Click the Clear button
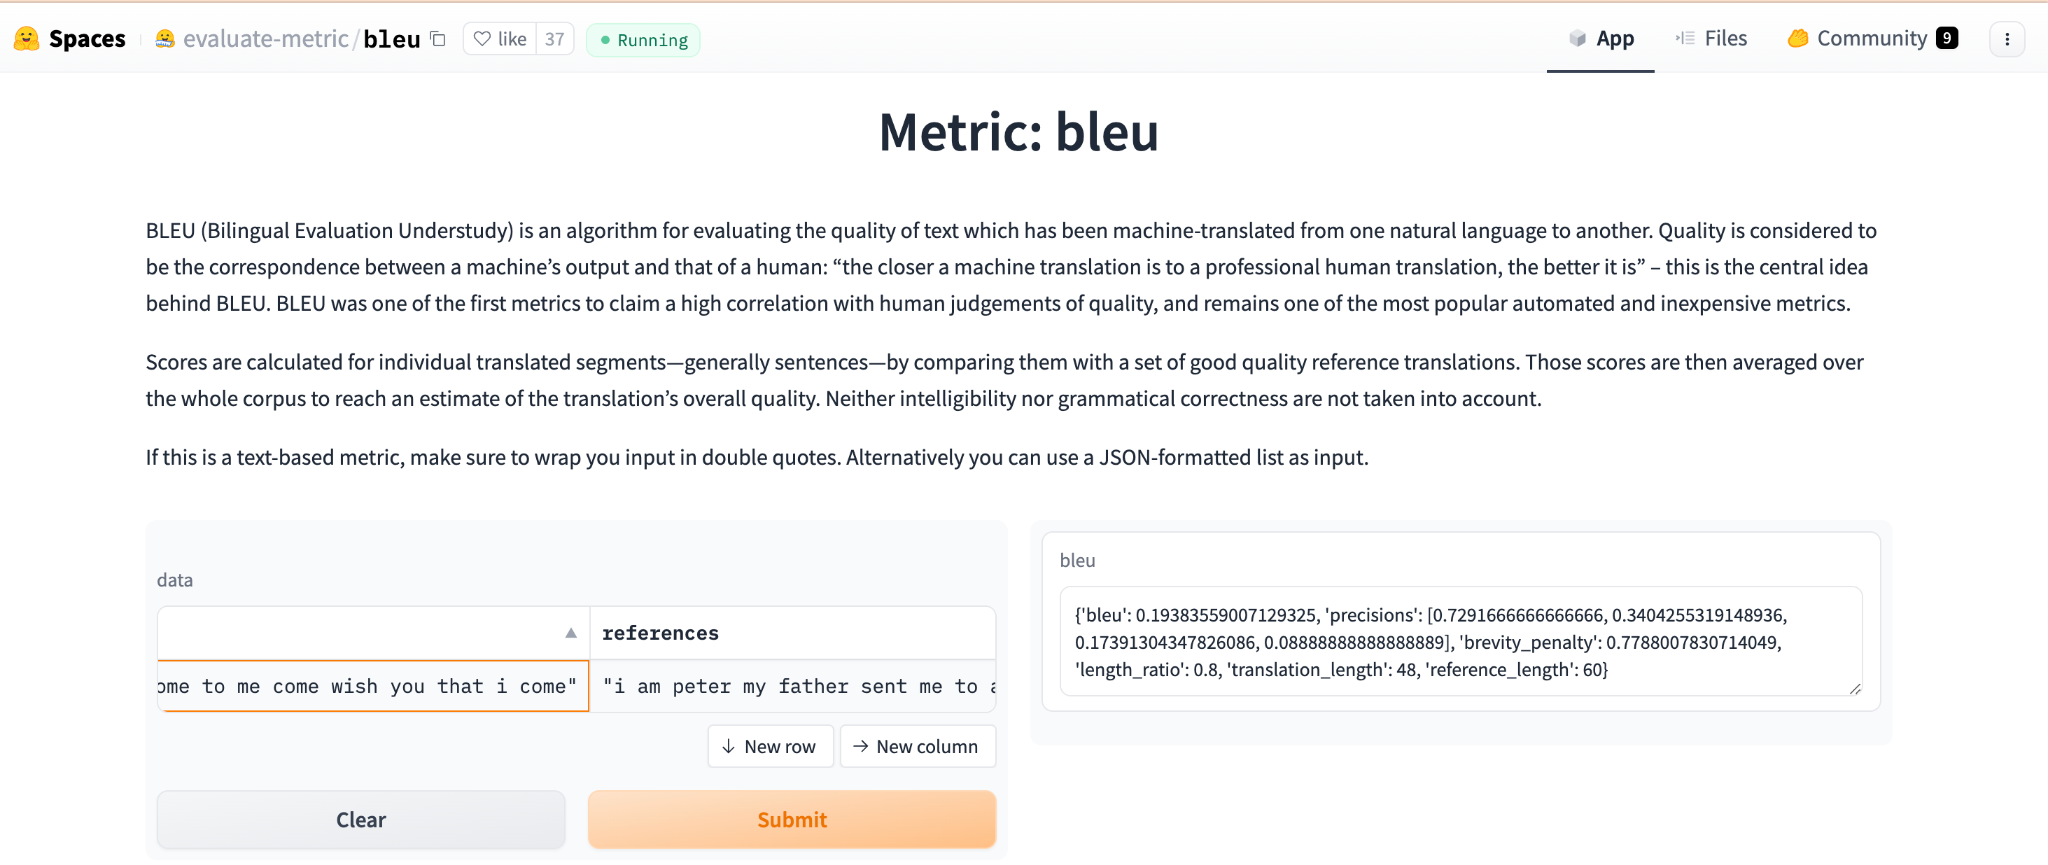Screen dimensions: 2048x865 [361, 820]
